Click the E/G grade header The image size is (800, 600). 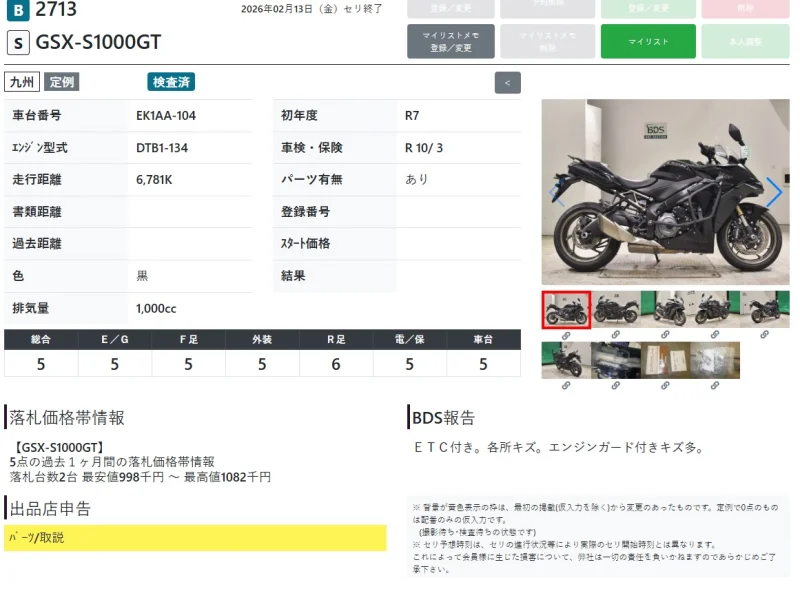(115, 339)
